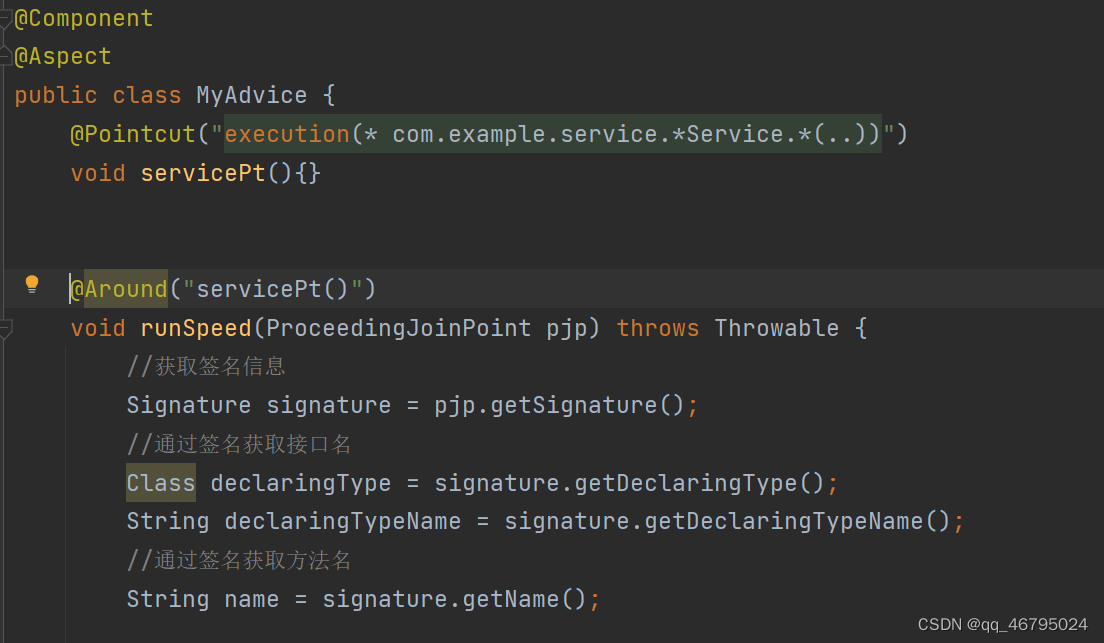Screen dimensions: 1104x643
Task: Click the Throwable keyword in throws clause
Action: tap(776, 327)
